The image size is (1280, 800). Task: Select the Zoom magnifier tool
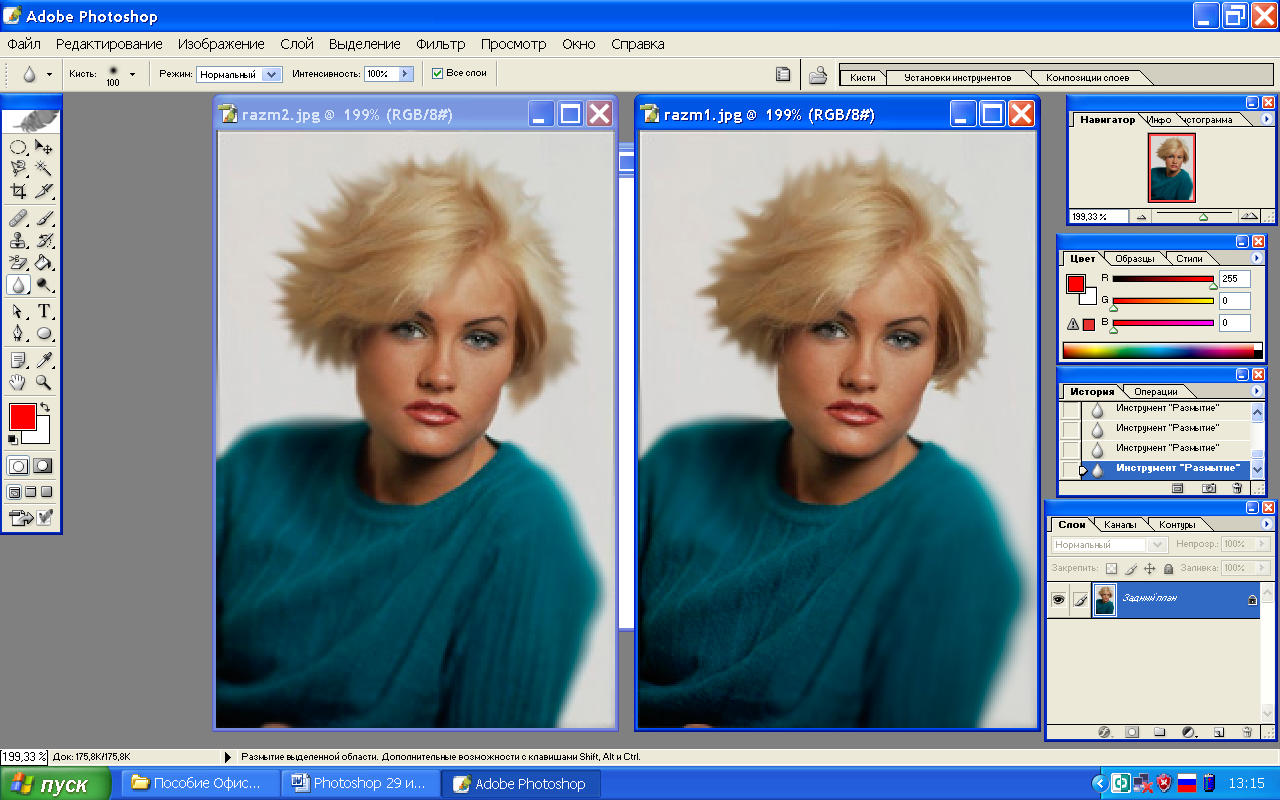point(44,382)
